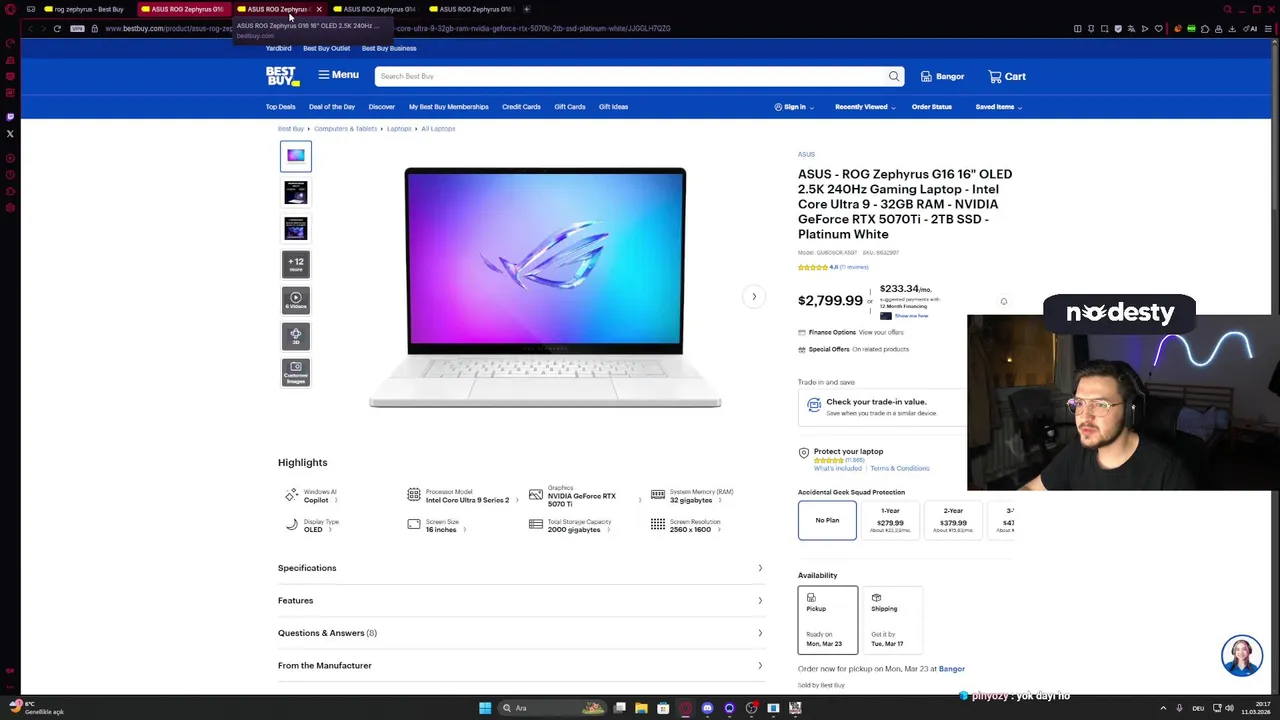Click the browser back arrow
1280x720 pixels.
(29, 28)
